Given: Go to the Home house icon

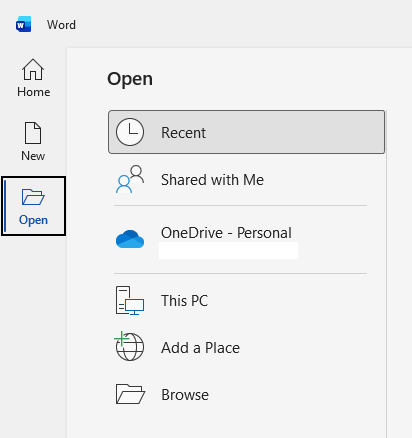Looking at the screenshot, I should pyautogui.click(x=33, y=69).
